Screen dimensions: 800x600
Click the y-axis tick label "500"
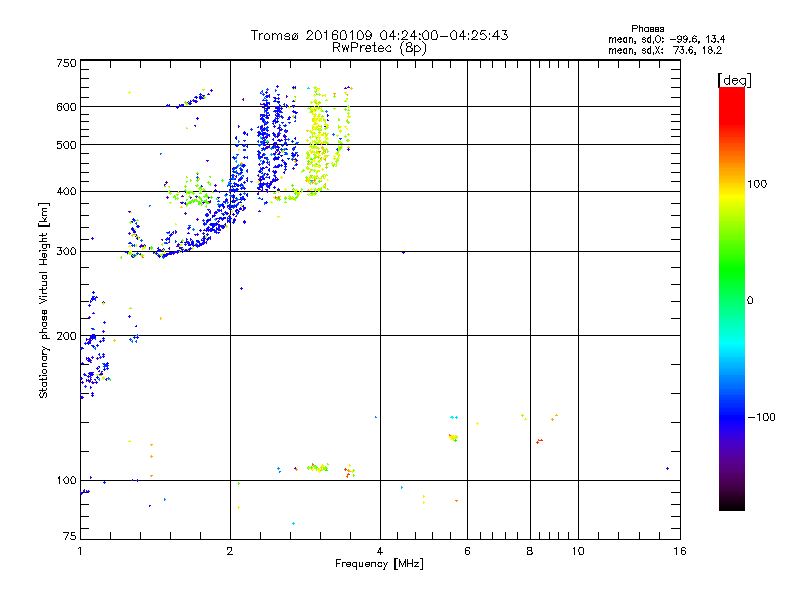pos(66,145)
